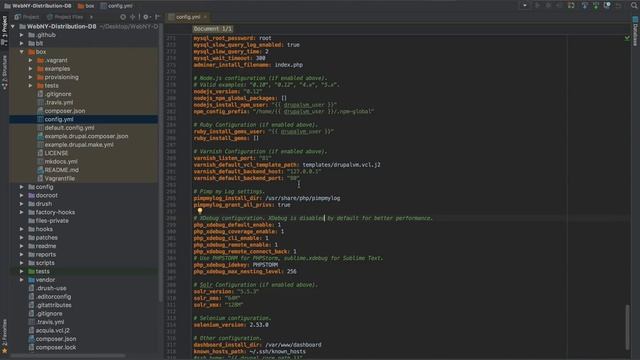Expand the .github folder
This screenshot has width=640, height=360.
click(x=22, y=35)
